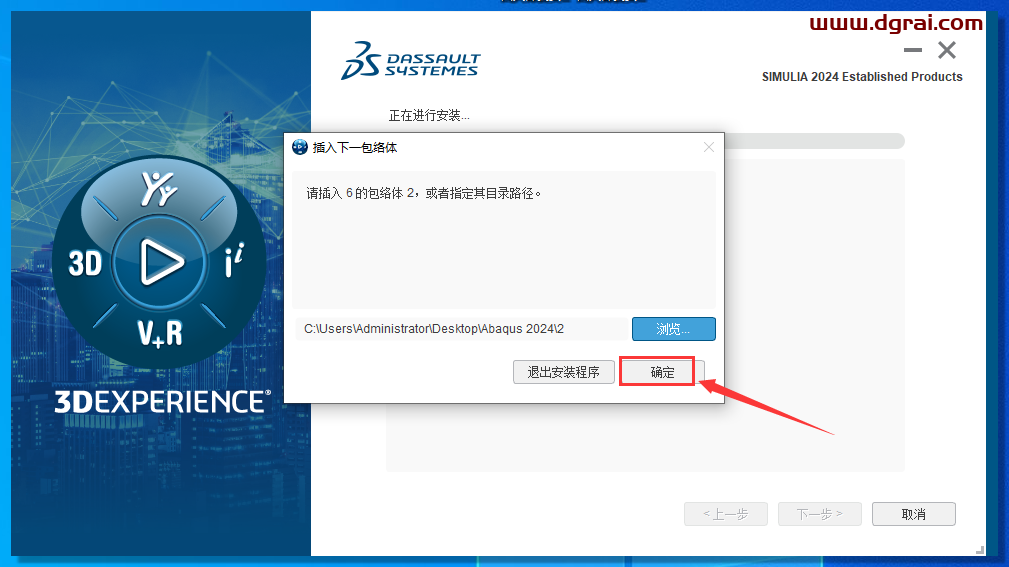The width and height of the screenshot is (1009, 567).
Task: Click the 取消 cancel button in installer
Action: [913, 514]
